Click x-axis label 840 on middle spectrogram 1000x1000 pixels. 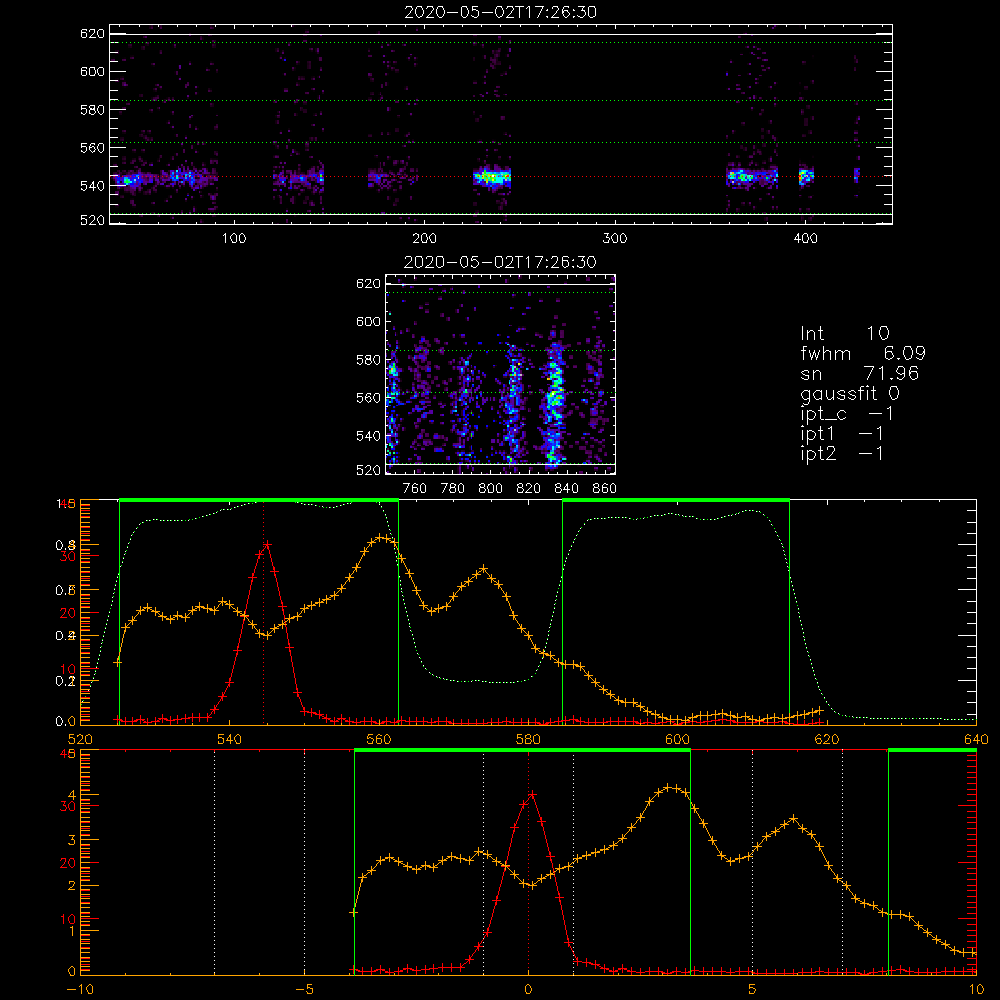(566, 489)
